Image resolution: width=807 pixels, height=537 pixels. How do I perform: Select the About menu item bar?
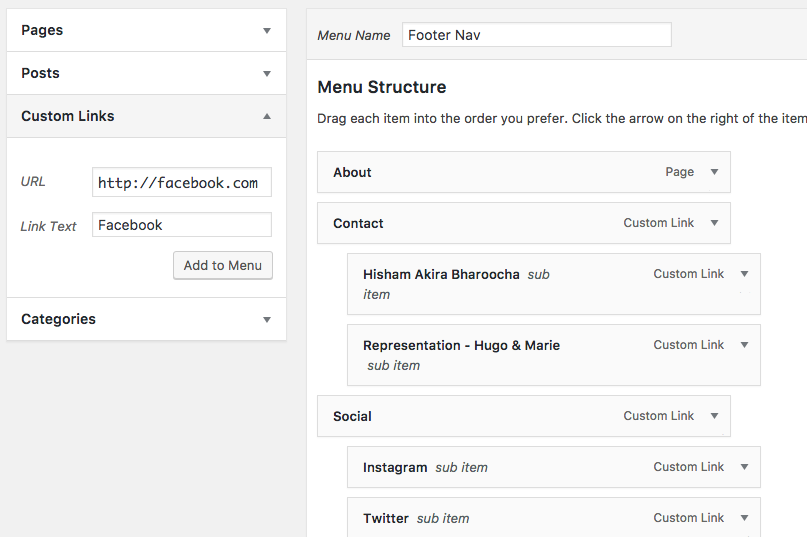pos(524,172)
